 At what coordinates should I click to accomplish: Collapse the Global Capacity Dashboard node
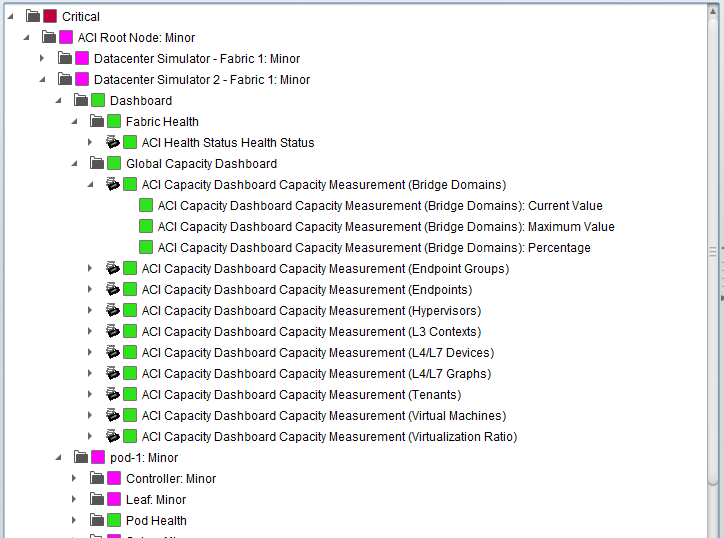click(74, 163)
